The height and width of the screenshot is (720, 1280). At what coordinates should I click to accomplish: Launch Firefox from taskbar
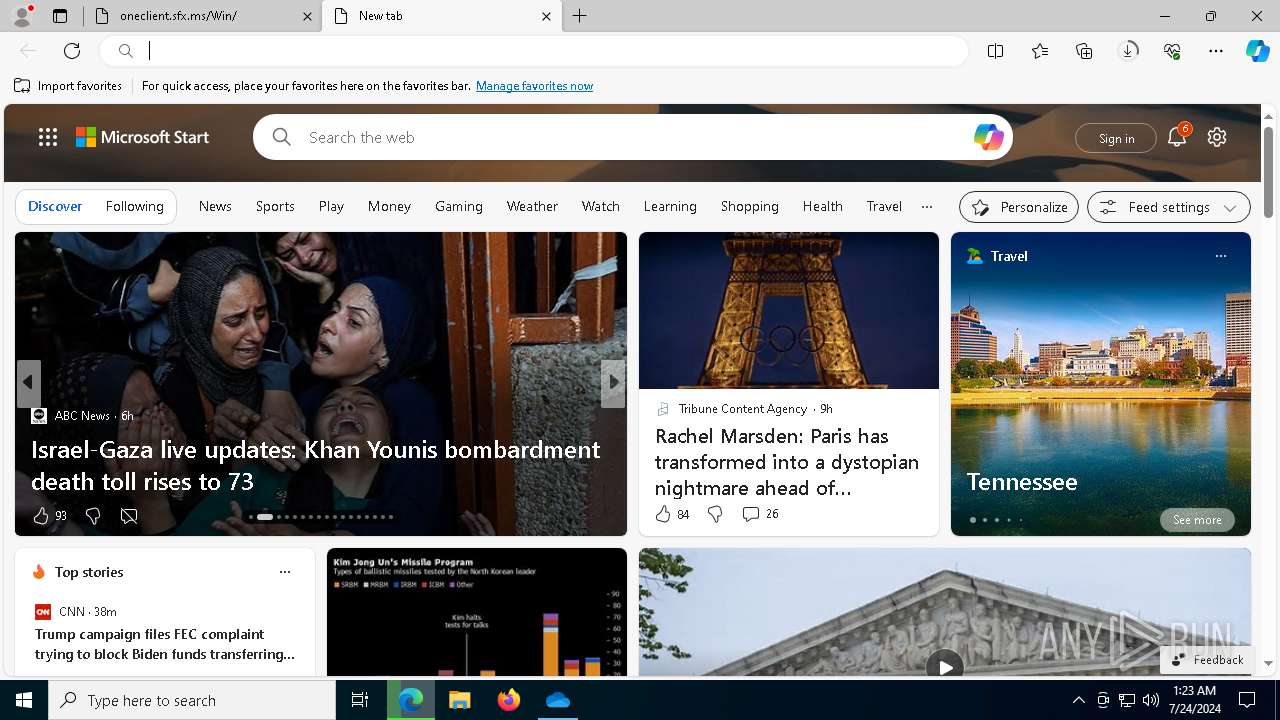point(508,700)
